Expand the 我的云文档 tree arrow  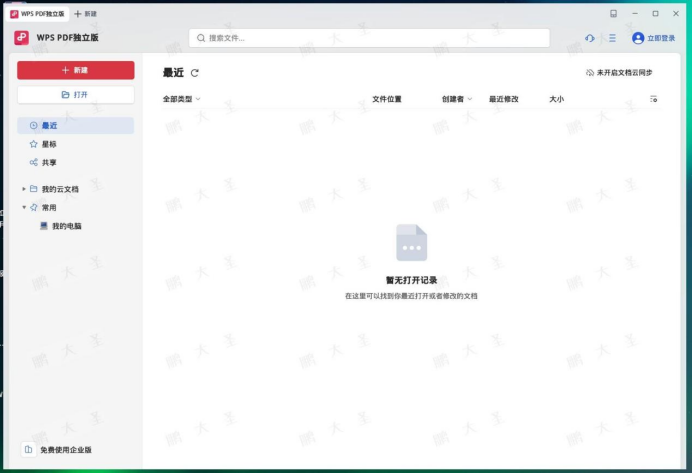pos(24,189)
